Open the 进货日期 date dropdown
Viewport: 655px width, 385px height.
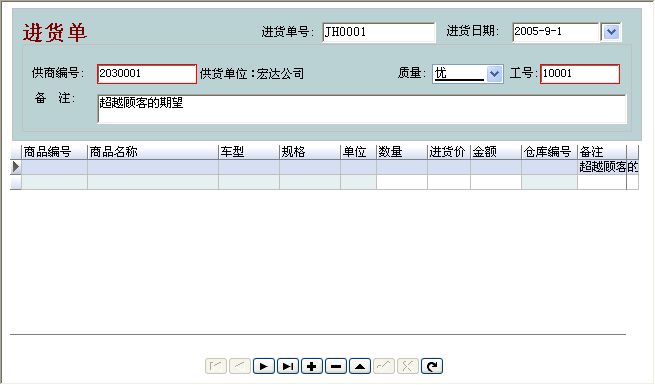point(611,32)
